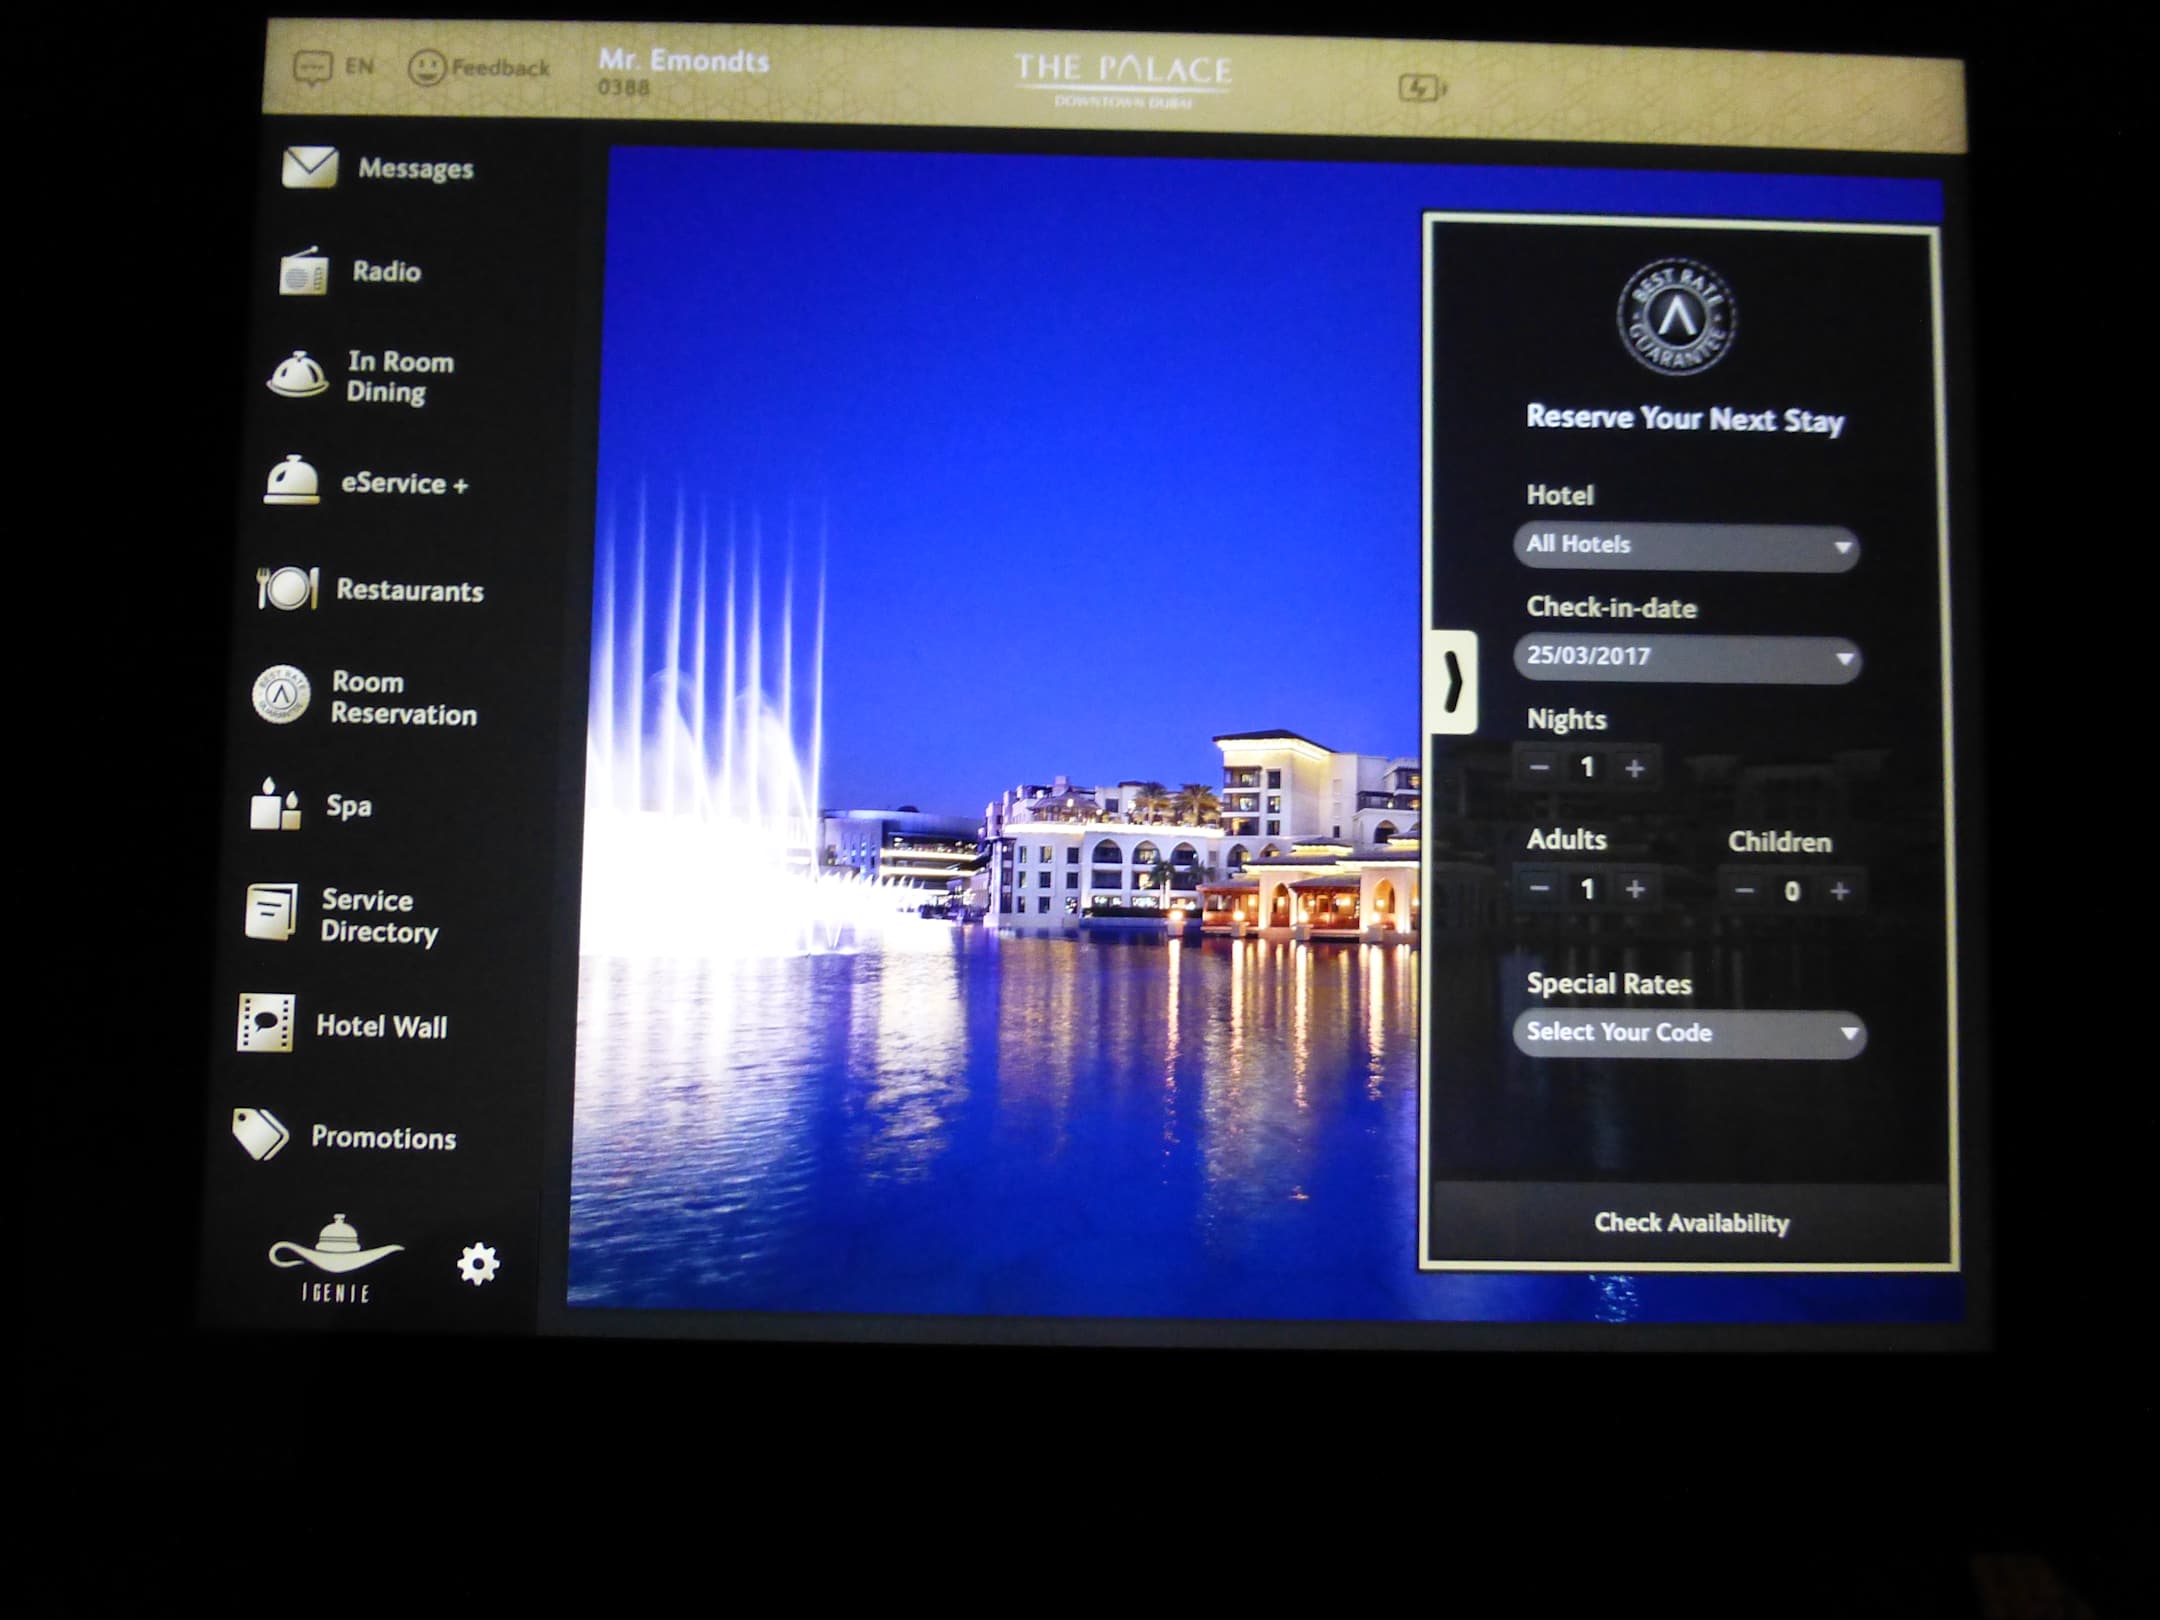This screenshot has height=1620, width=2160.
Task: Open settings via the gear icon
Action: [x=478, y=1264]
